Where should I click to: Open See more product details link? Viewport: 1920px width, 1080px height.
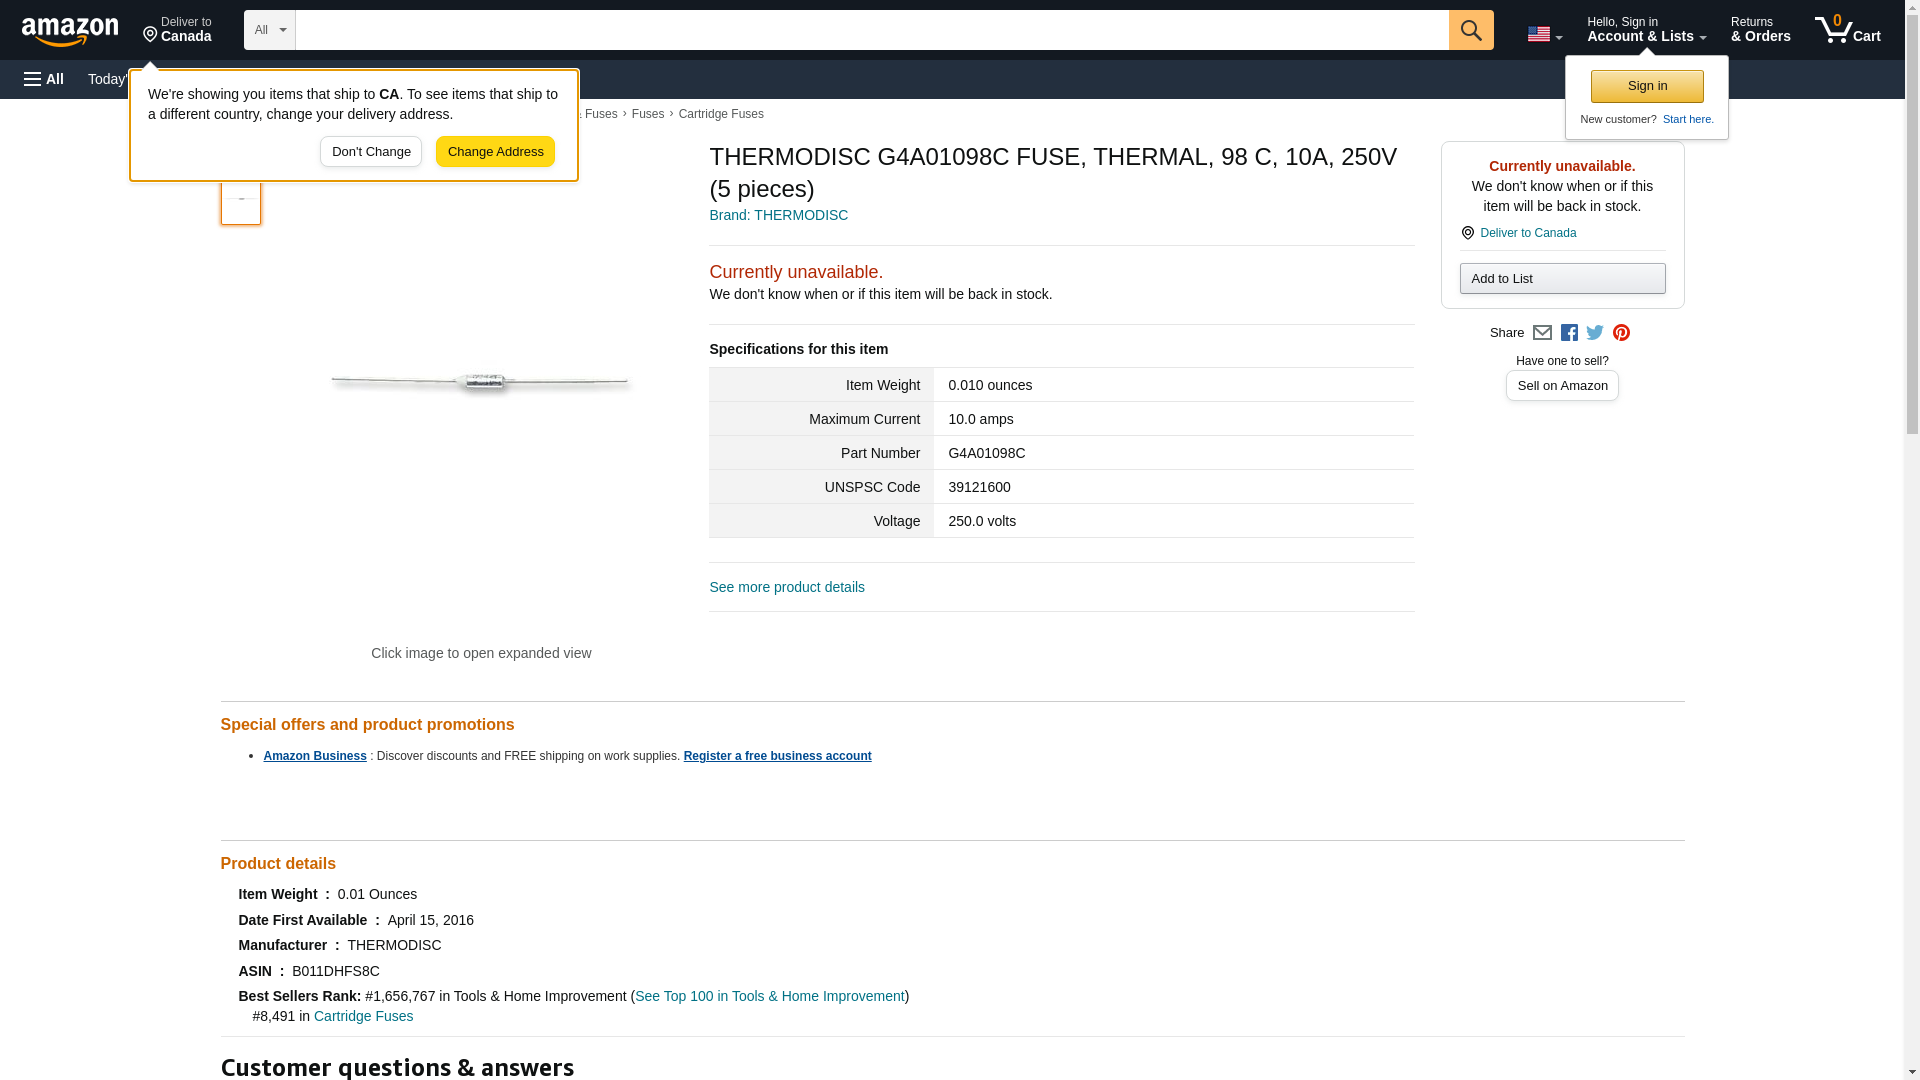786,587
